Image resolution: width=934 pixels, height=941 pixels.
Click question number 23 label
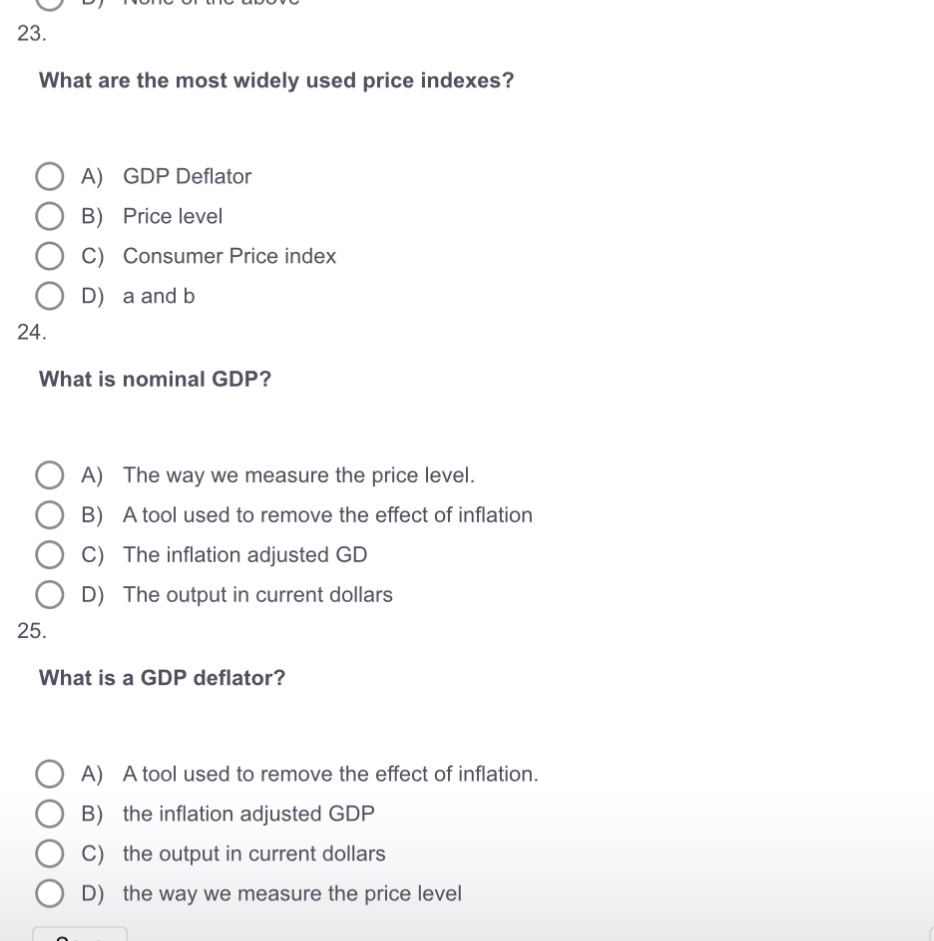point(30,34)
